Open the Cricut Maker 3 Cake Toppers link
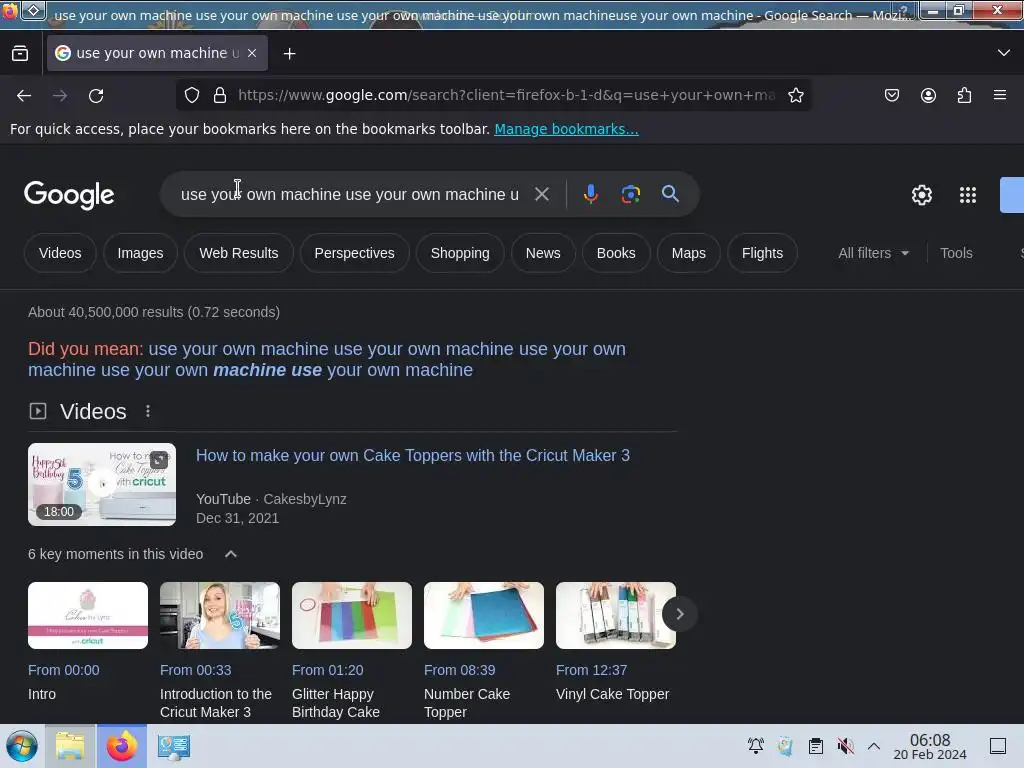Viewport: 1024px width, 768px height. [x=413, y=455]
